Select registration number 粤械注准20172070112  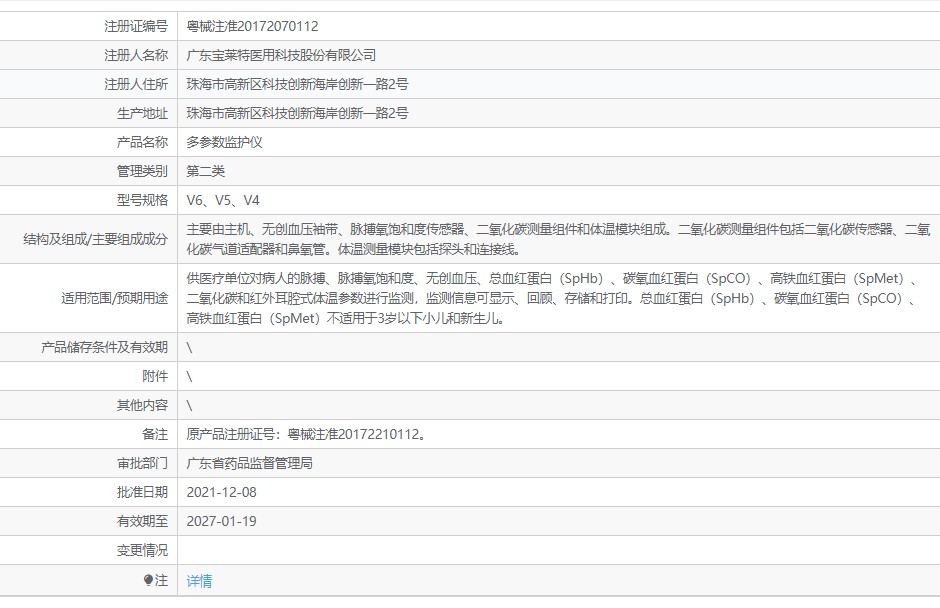(252, 26)
